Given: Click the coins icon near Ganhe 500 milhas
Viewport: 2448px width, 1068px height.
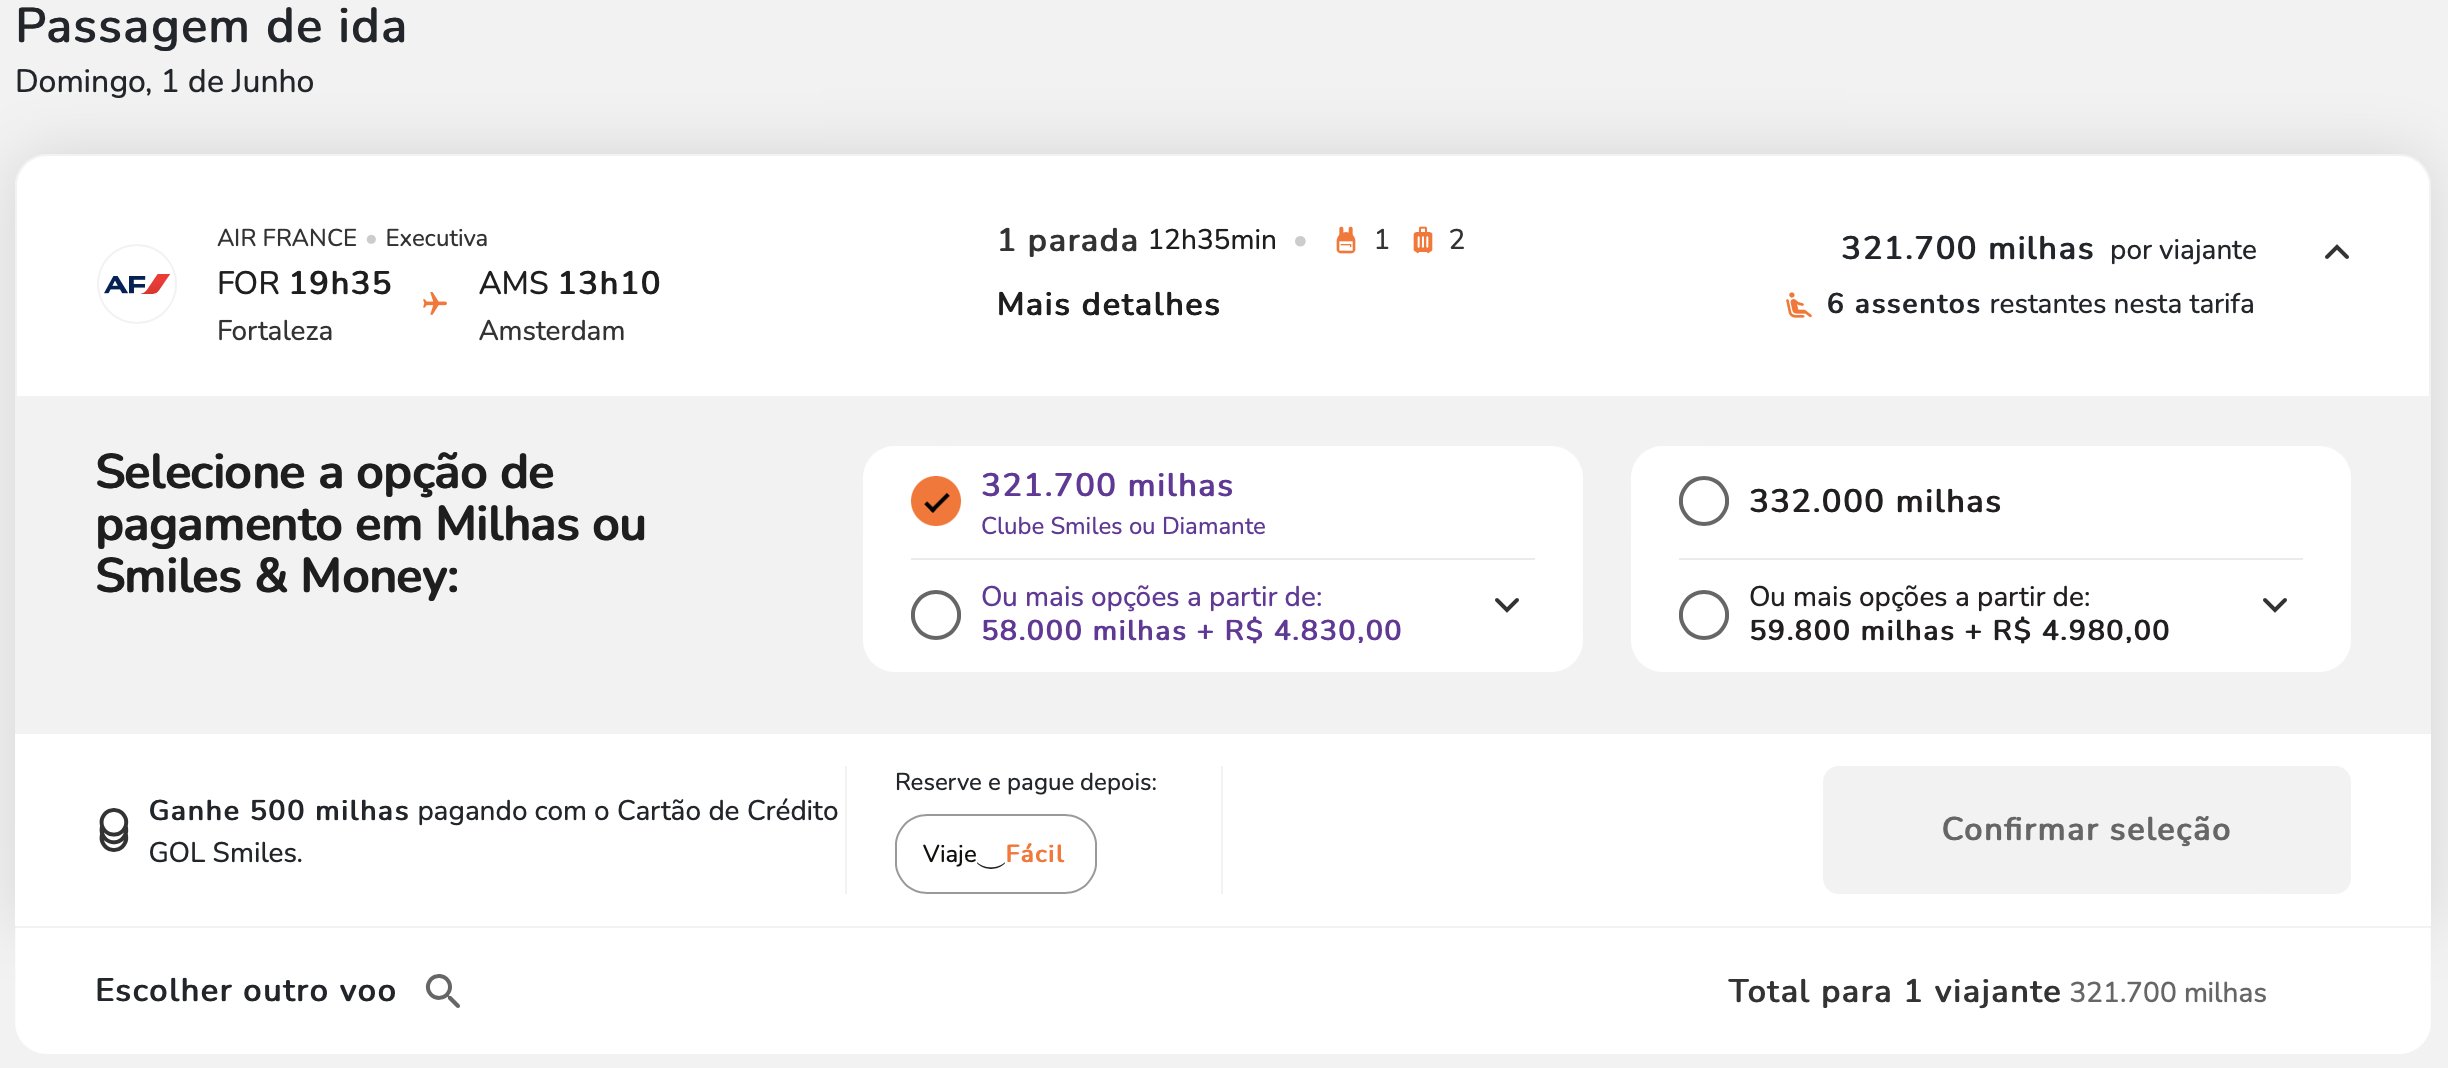Looking at the screenshot, I should tap(114, 830).
